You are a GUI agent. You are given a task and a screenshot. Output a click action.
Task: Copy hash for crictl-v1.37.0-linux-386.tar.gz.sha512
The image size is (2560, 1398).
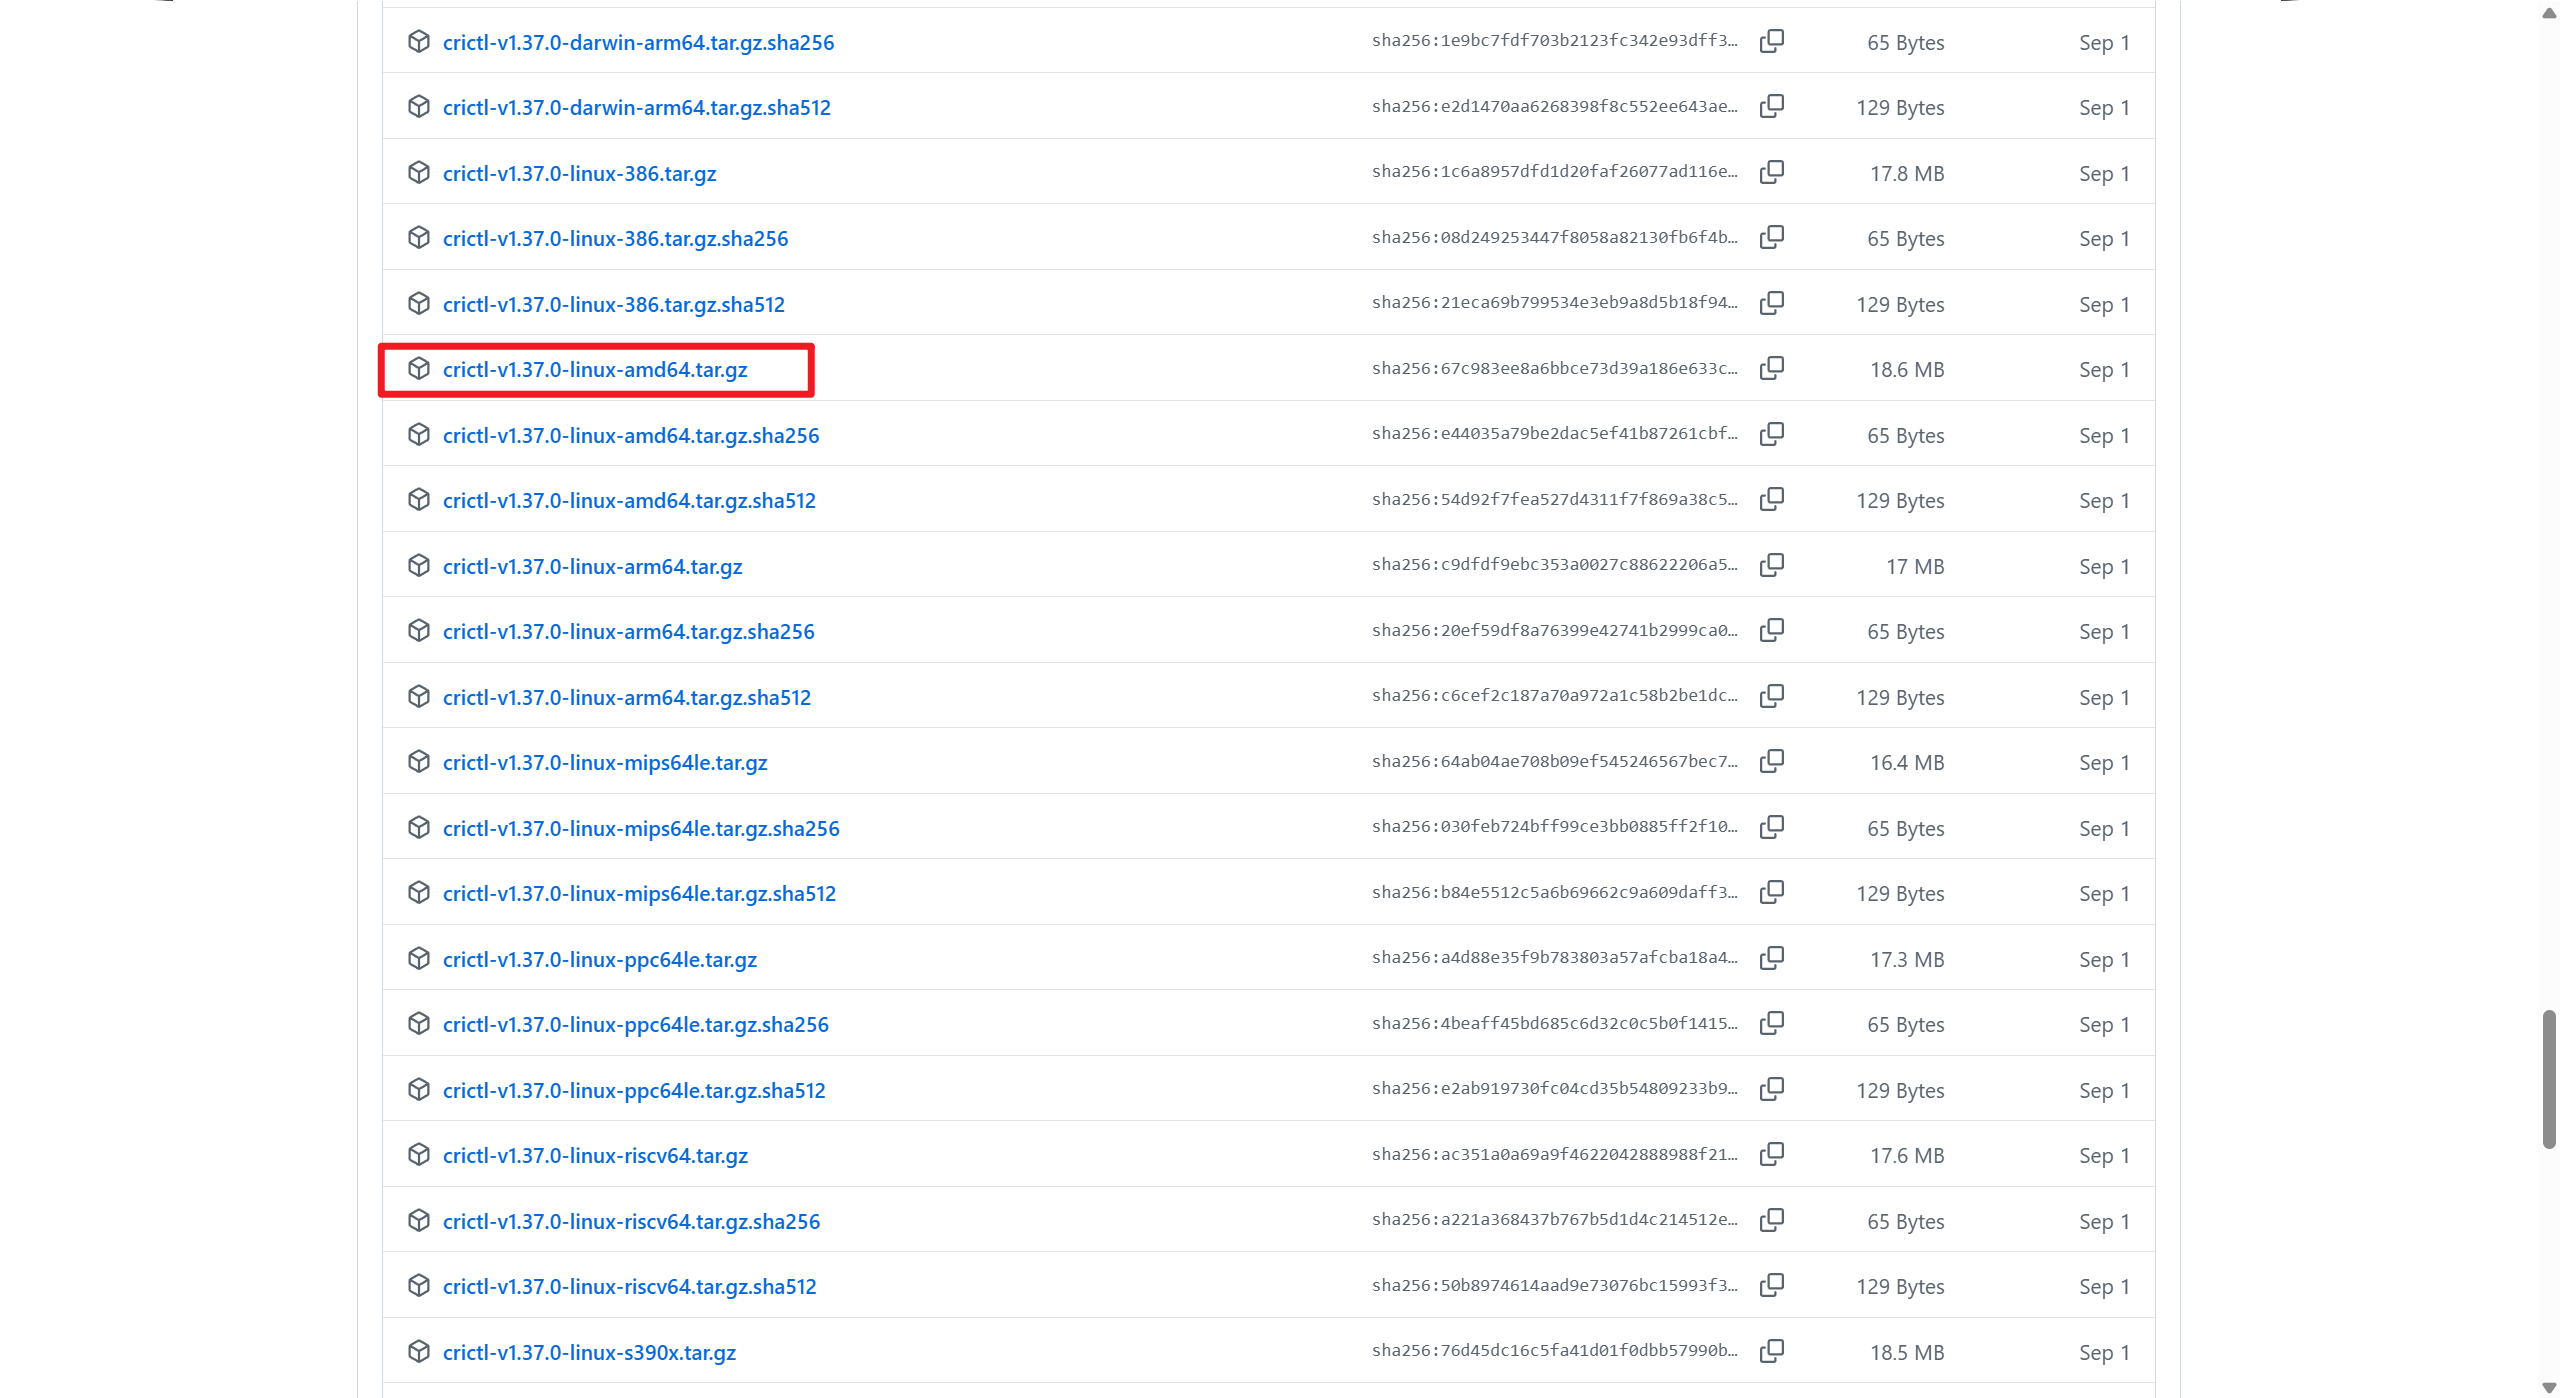tap(1771, 304)
